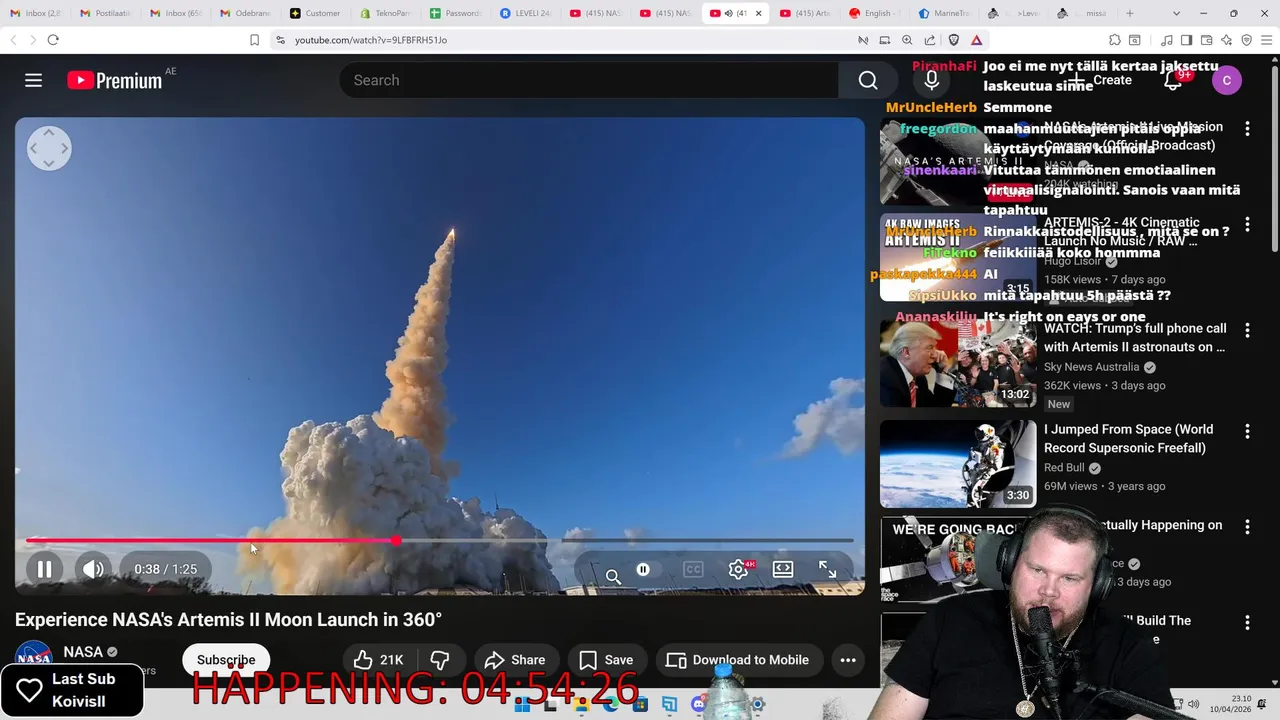Open the Brave Shields lion icon
Image resolution: width=1280 pixels, height=720 pixels.
pos(953,40)
